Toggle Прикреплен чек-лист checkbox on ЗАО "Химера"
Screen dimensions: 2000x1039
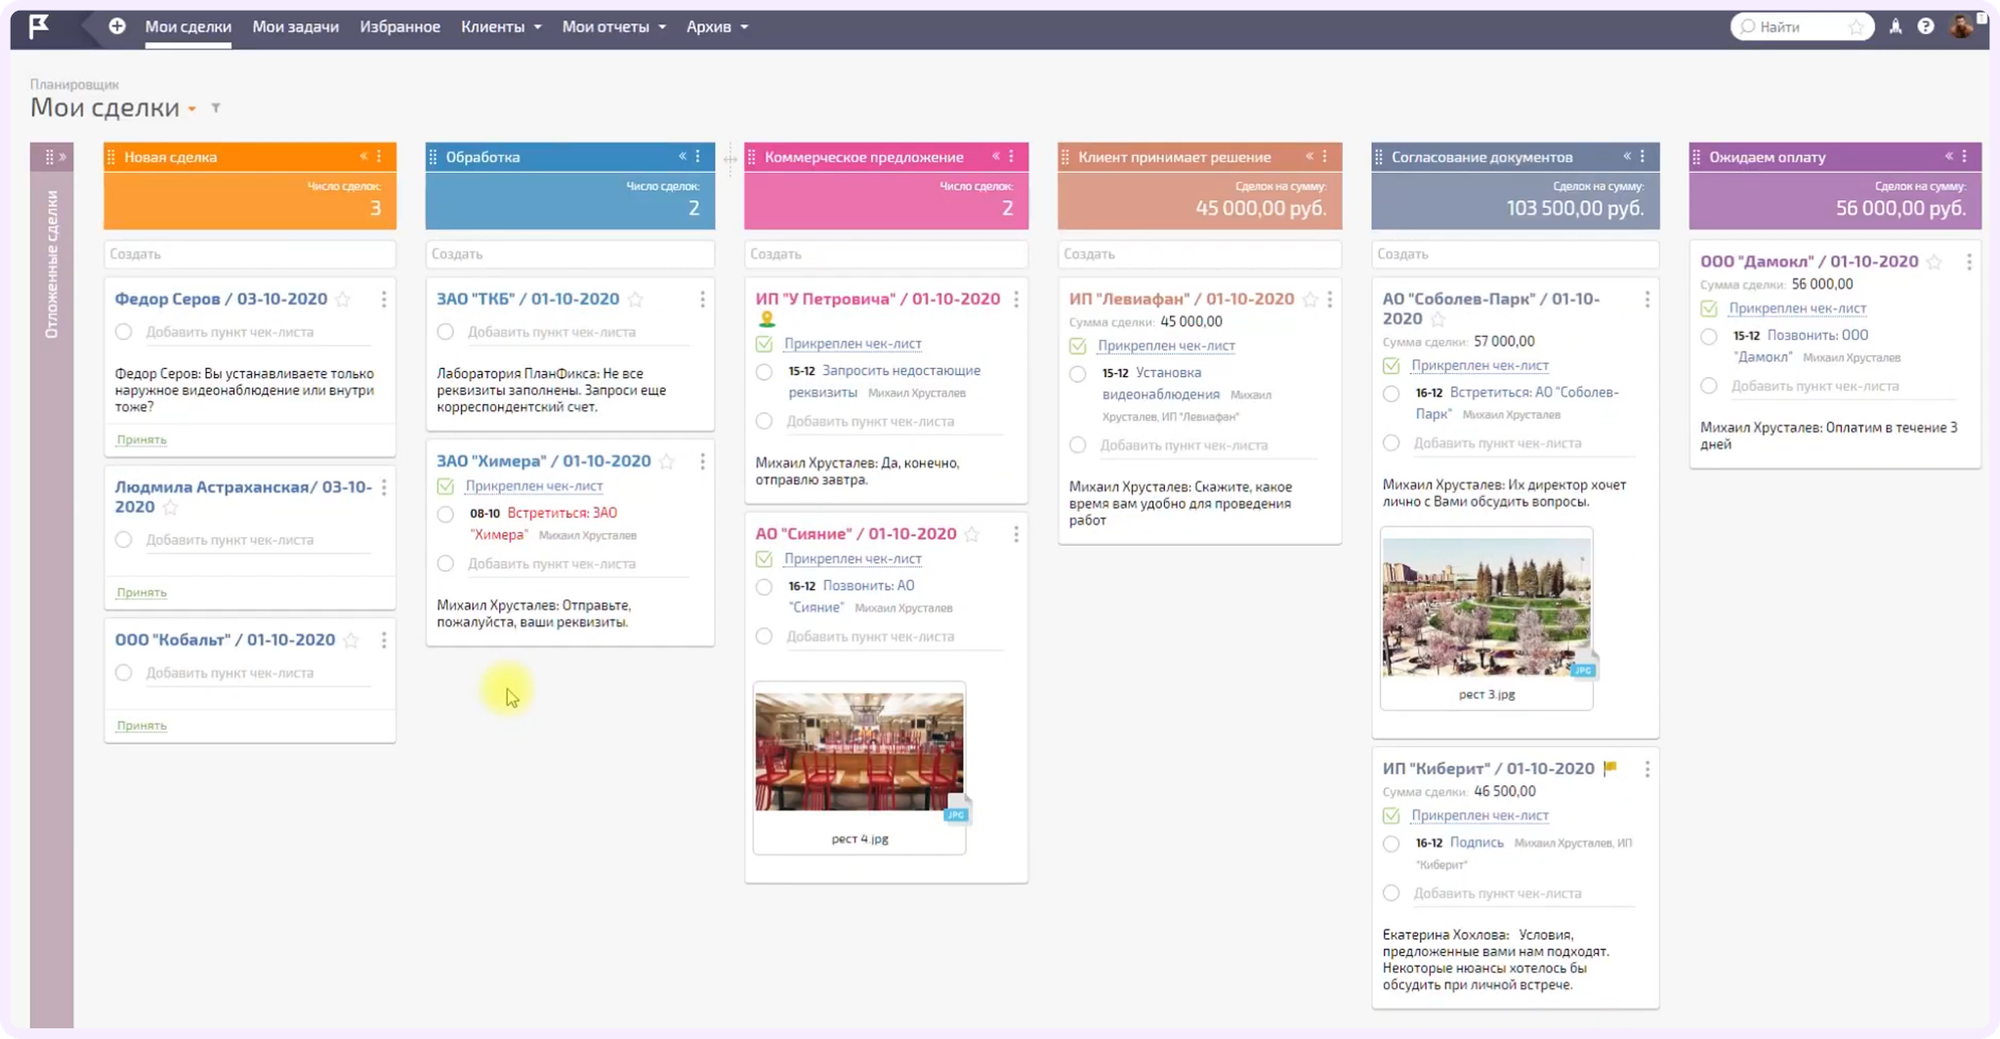point(446,486)
